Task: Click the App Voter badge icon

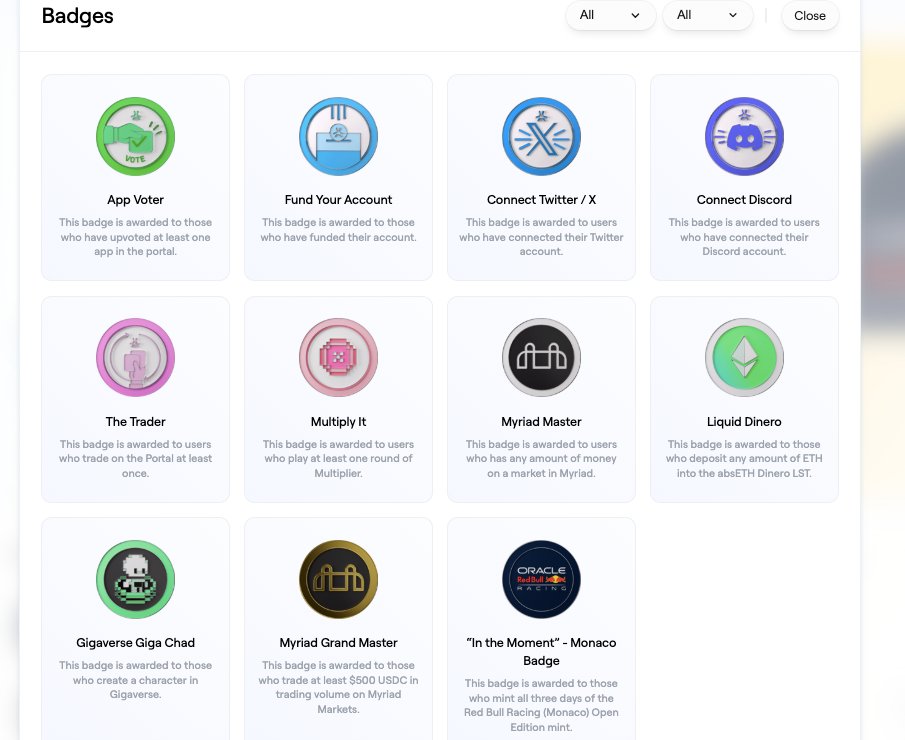Action: pyautogui.click(x=135, y=136)
